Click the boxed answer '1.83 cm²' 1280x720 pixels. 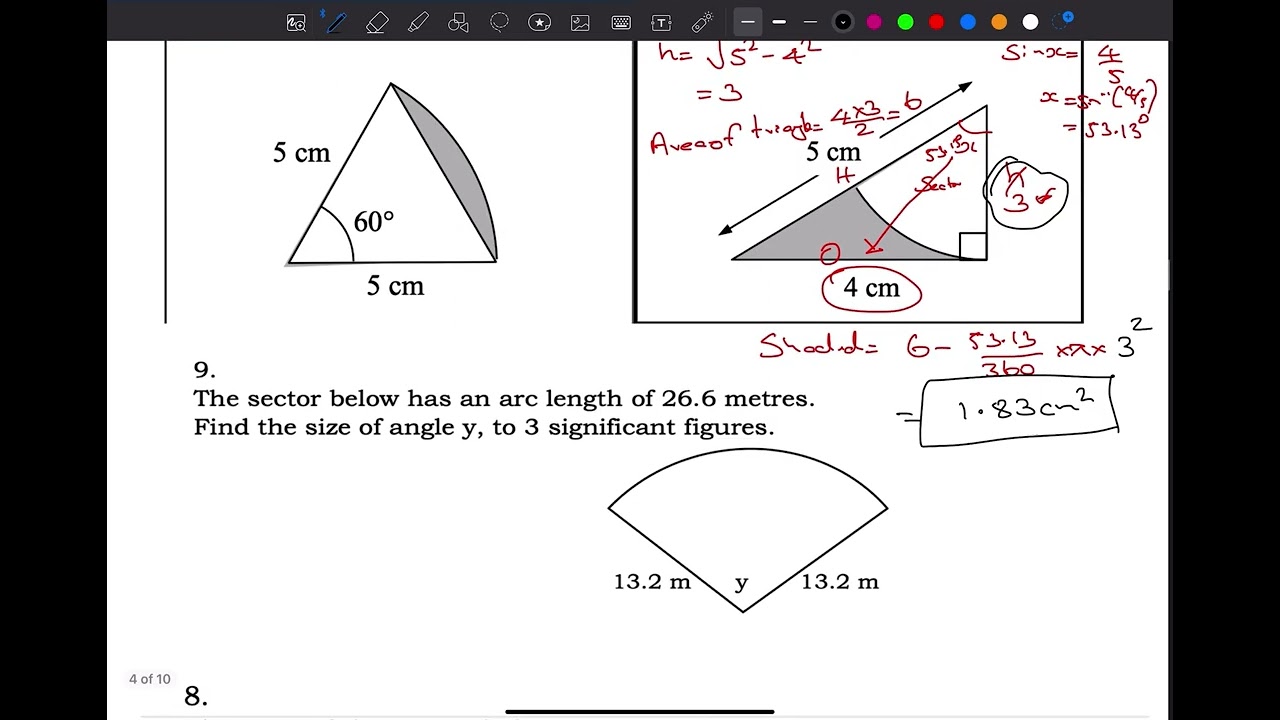pos(1019,411)
